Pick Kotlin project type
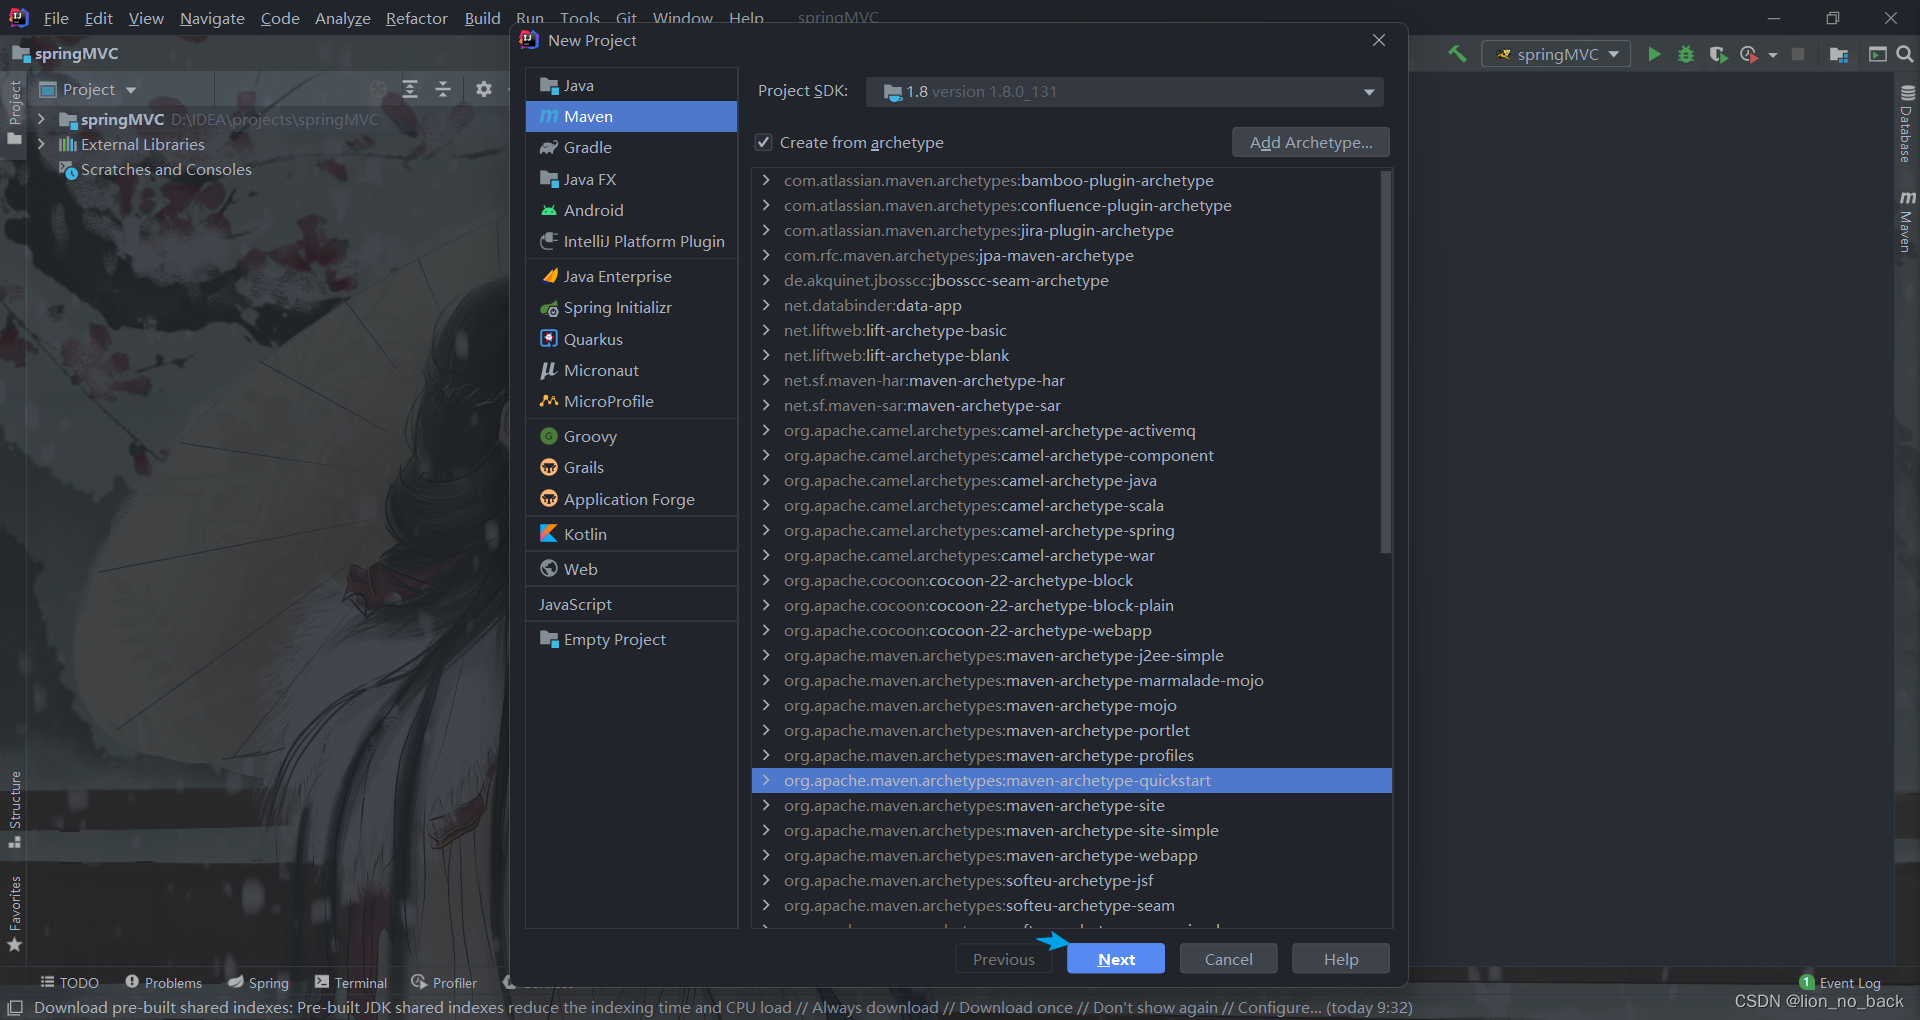1920x1020 pixels. [x=631, y=534]
